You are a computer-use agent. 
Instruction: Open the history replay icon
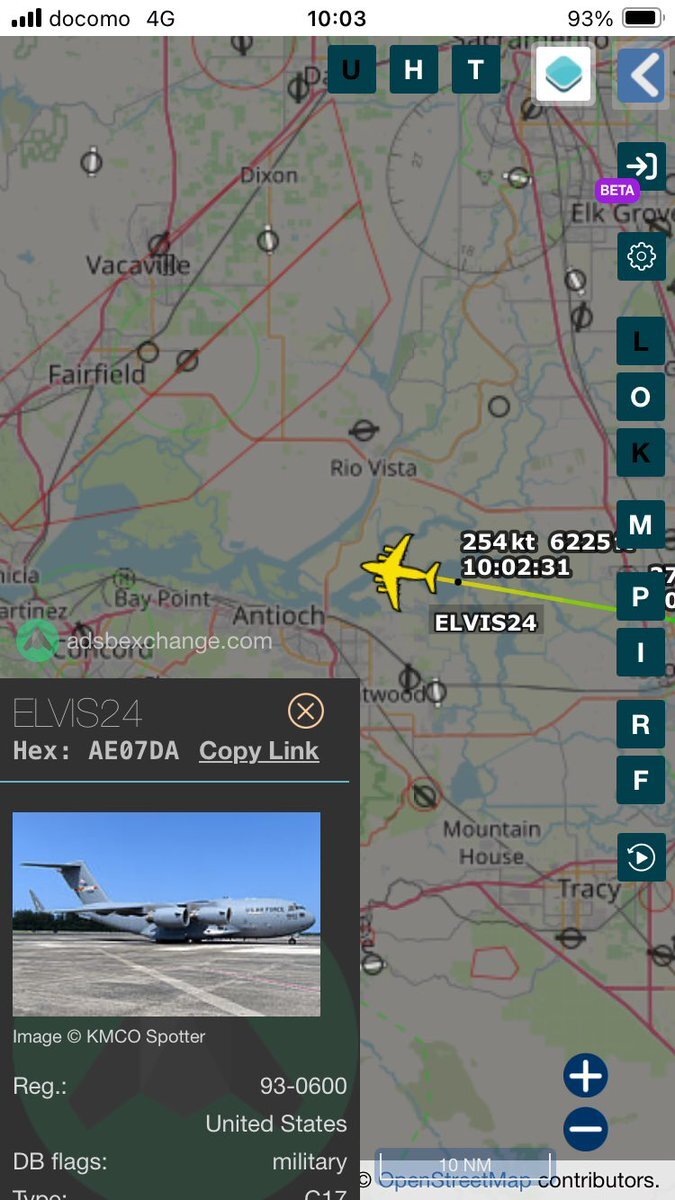click(641, 857)
